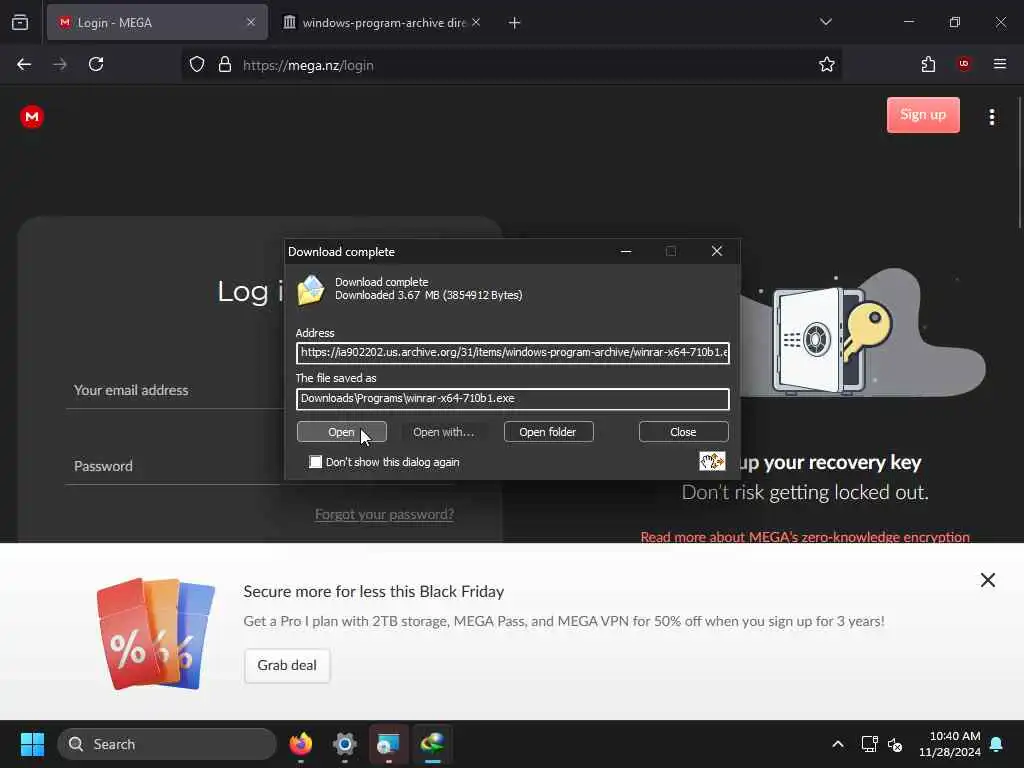Click the taskbar Search box
The height and width of the screenshot is (768, 1024).
167,744
